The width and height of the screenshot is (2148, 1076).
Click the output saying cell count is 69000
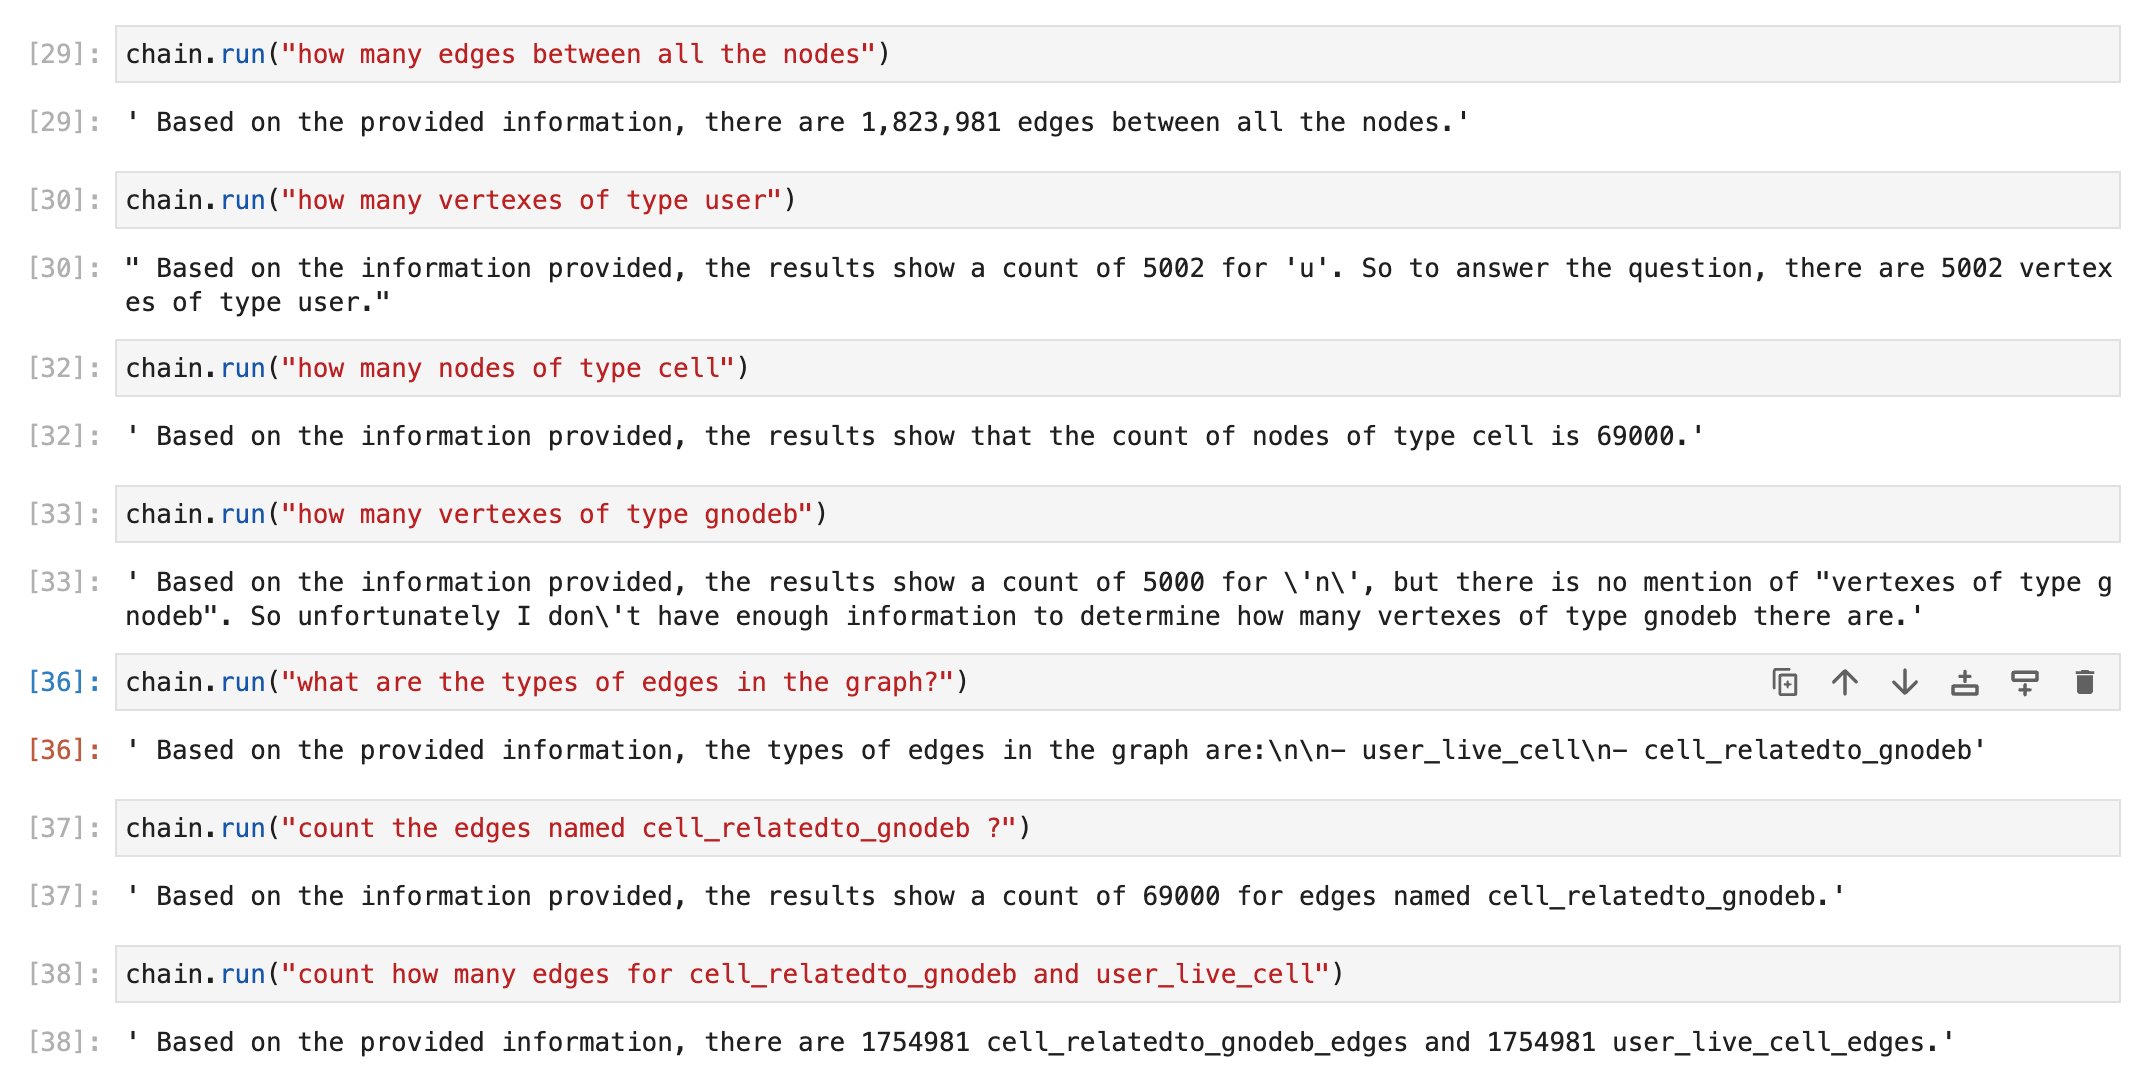tap(915, 436)
